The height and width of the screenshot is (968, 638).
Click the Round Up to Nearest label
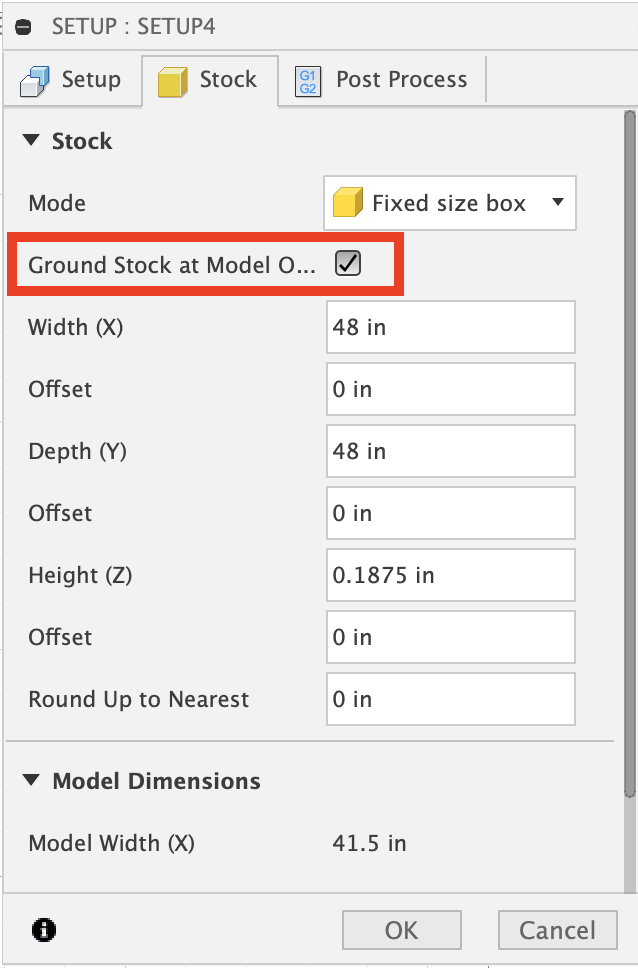tap(138, 699)
